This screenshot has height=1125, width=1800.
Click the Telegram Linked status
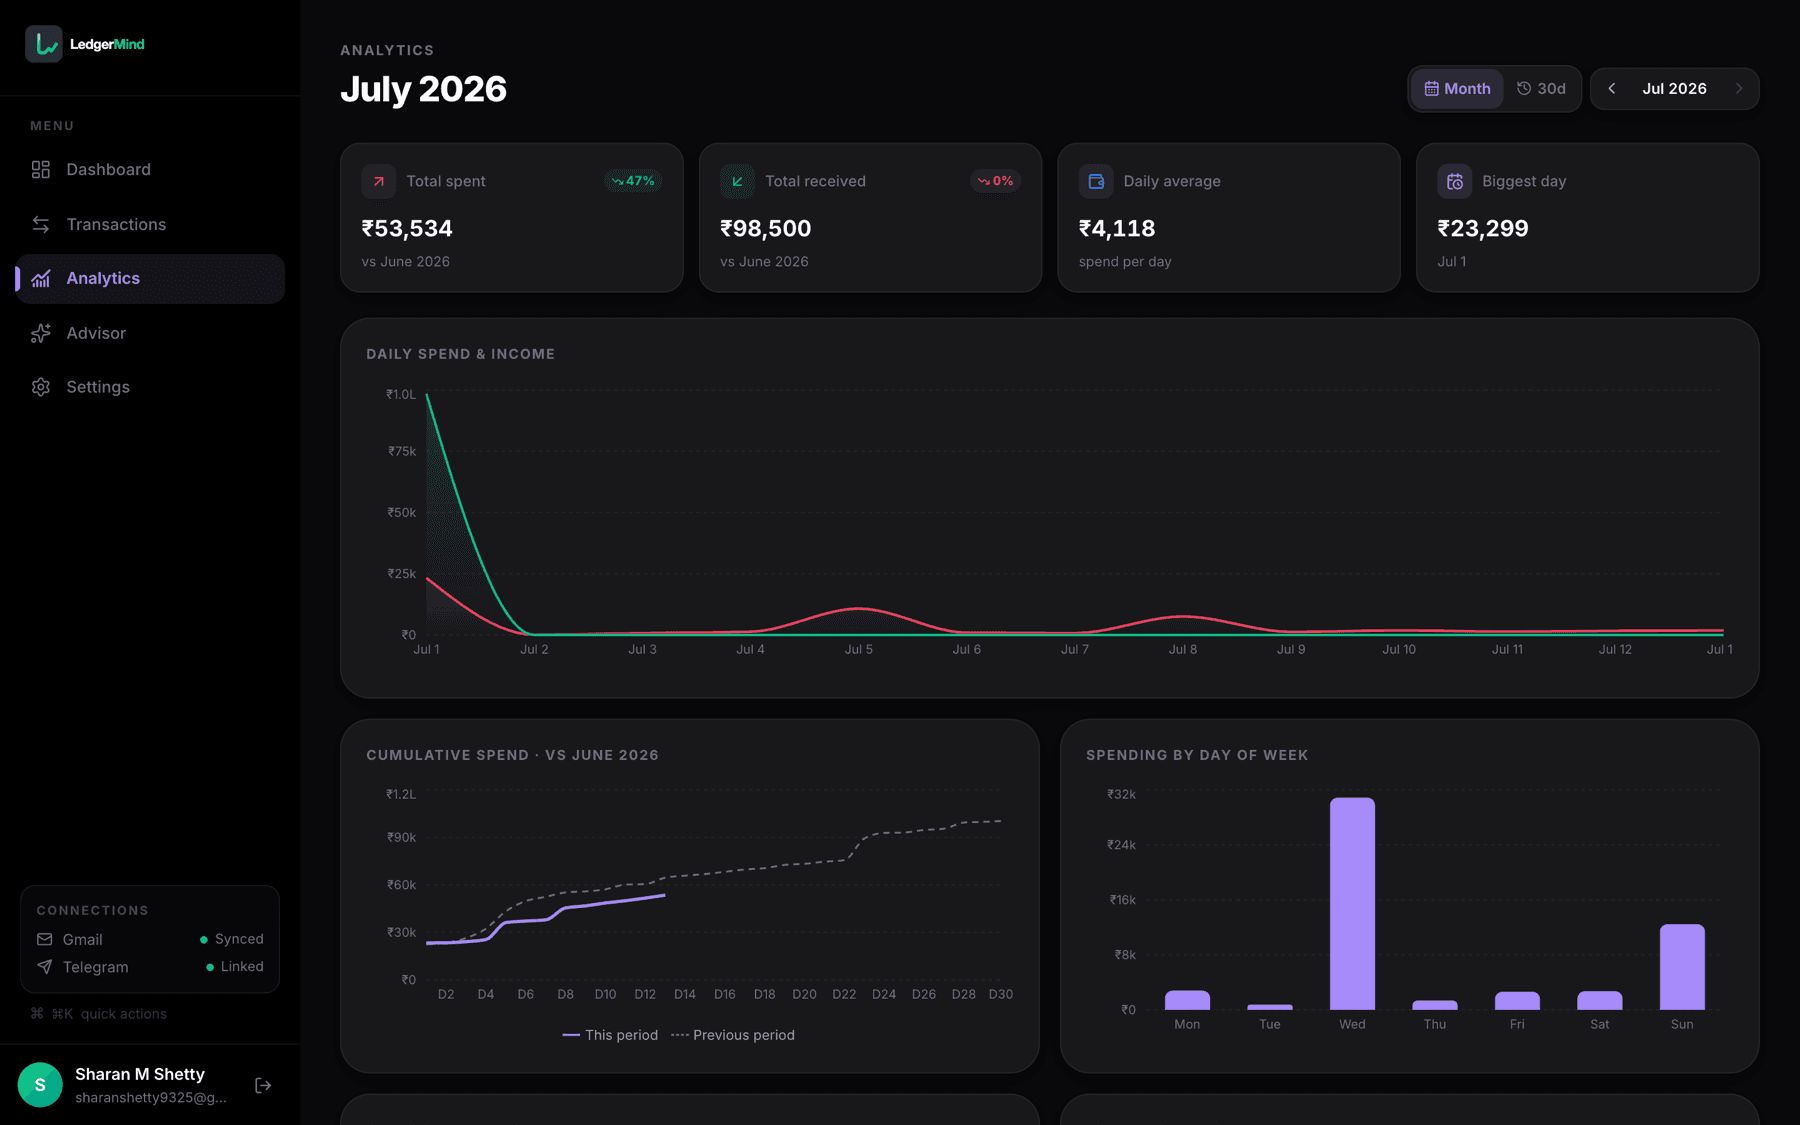[x=235, y=967]
